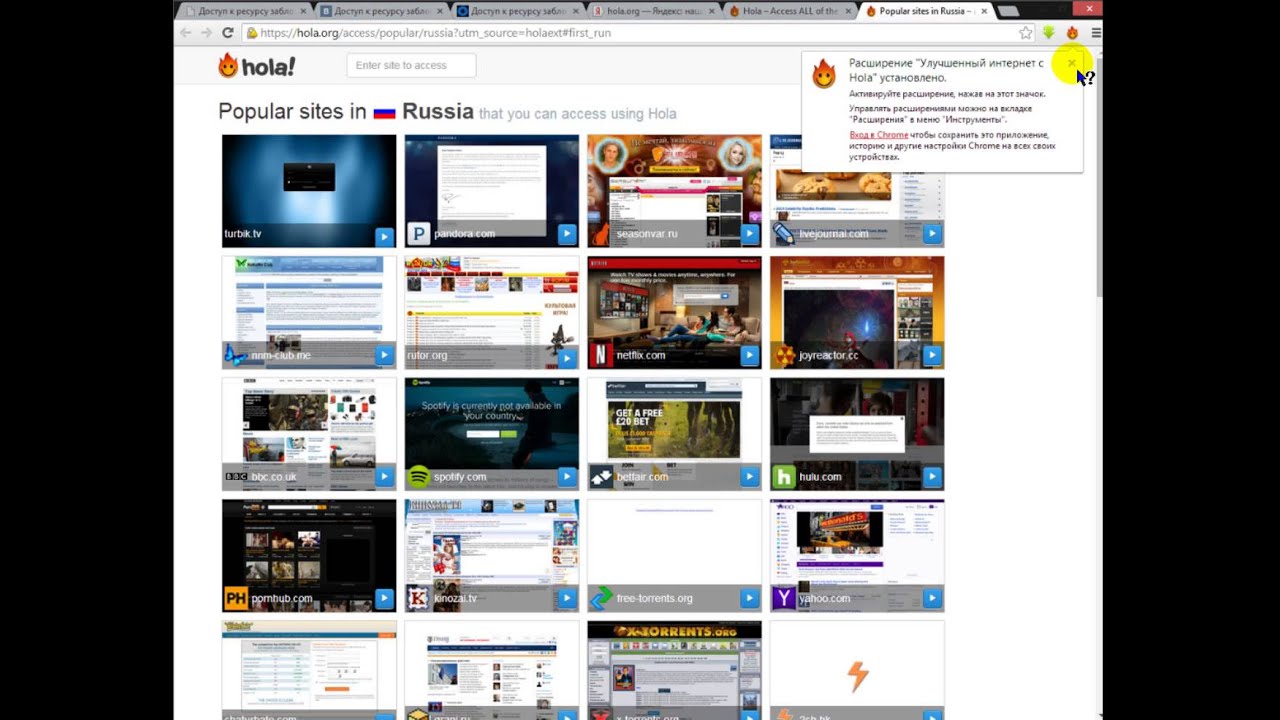Click the play button on free-torrents.org tile
Viewport: 1280px width, 720px height.
coord(749,599)
